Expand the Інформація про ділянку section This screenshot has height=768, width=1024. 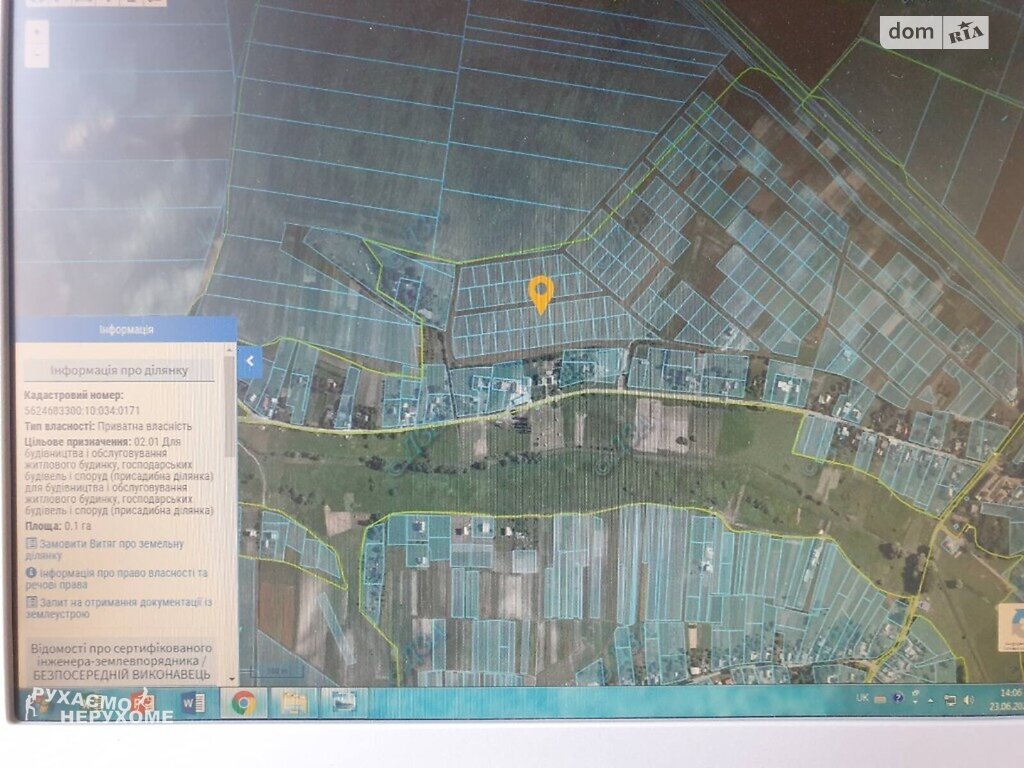120,370
